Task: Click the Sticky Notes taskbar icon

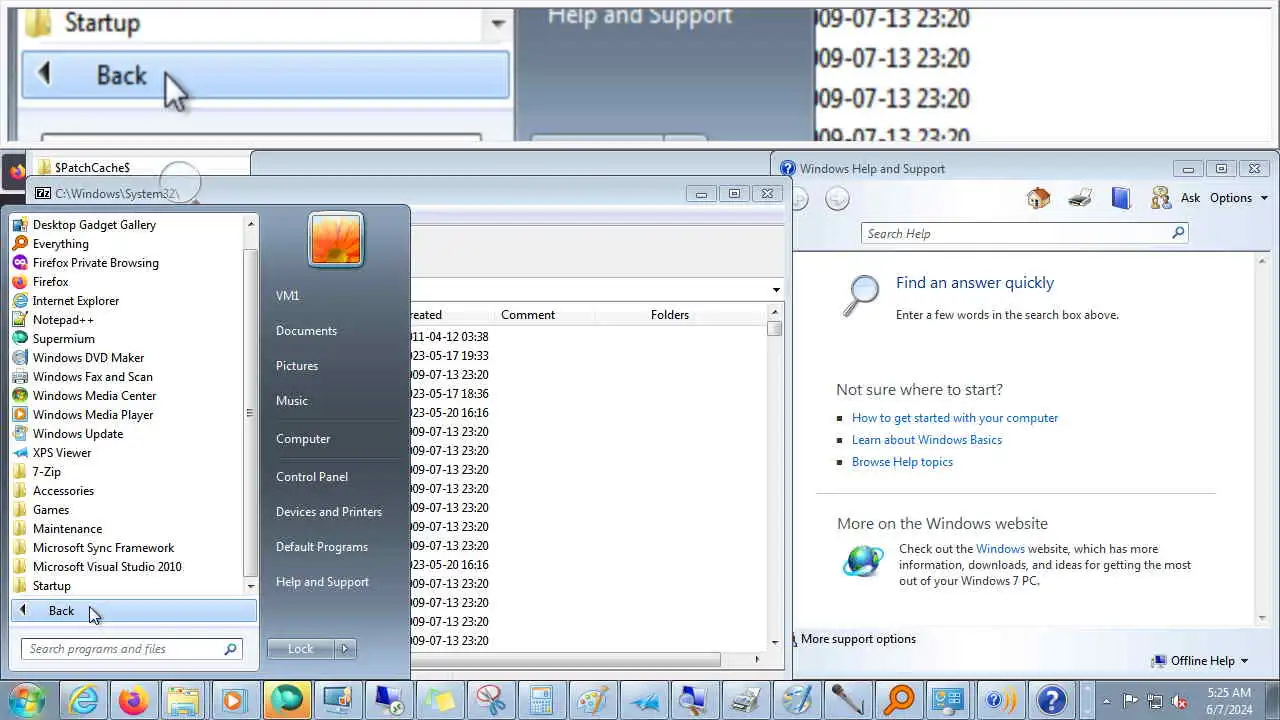Action: (x=439, y=700)
